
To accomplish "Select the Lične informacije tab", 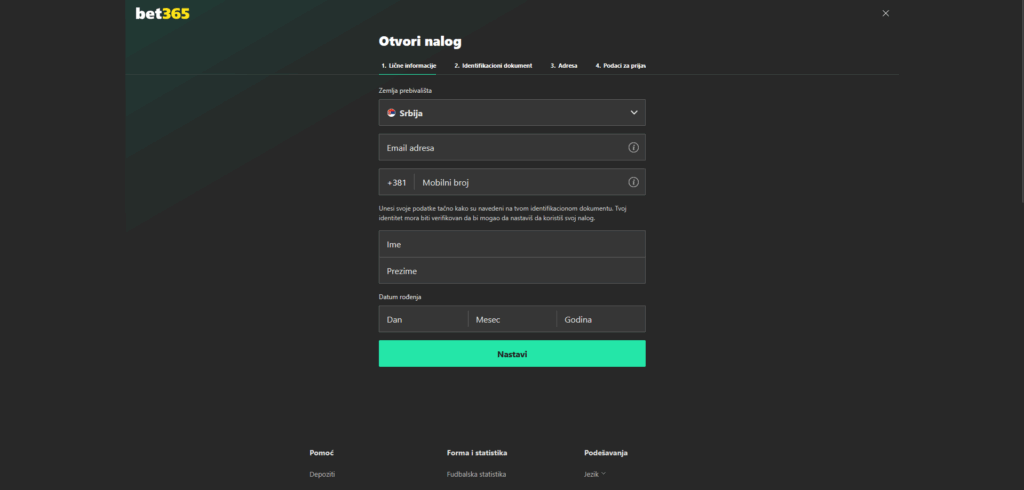I will [x=408, y=66].
